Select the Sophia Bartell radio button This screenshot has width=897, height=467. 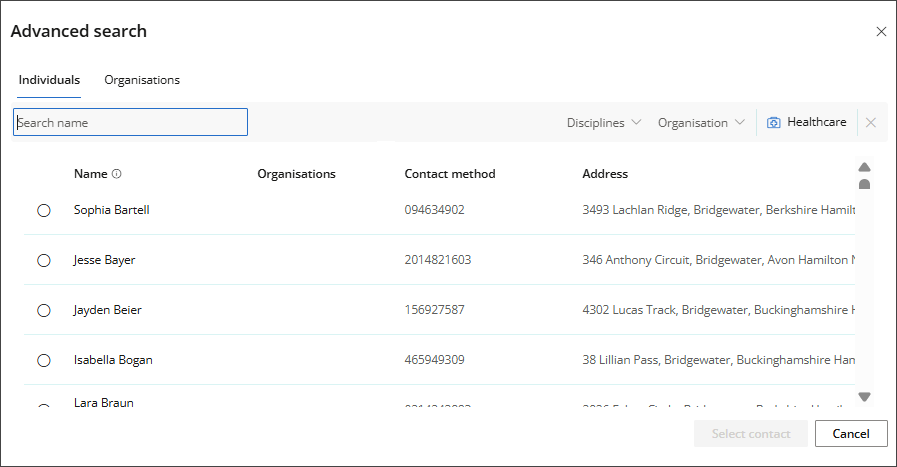point(44,211)
